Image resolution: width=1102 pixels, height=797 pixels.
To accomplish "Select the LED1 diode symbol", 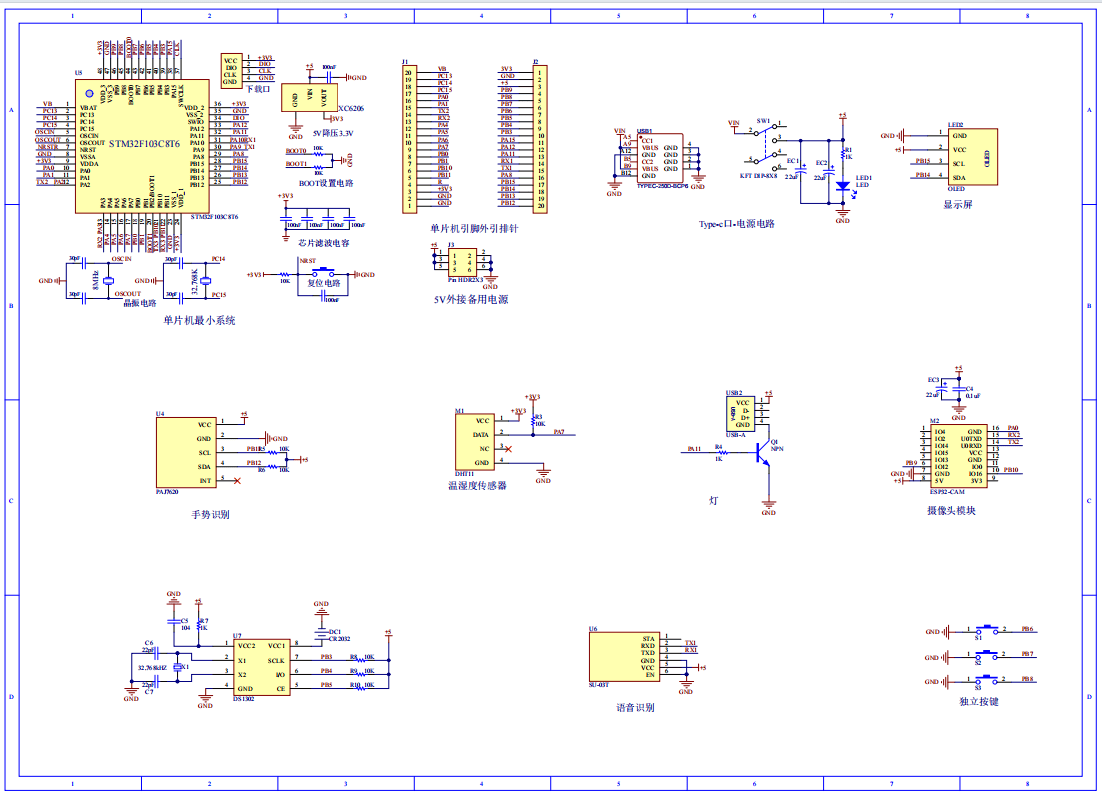I will coord(842,185).
